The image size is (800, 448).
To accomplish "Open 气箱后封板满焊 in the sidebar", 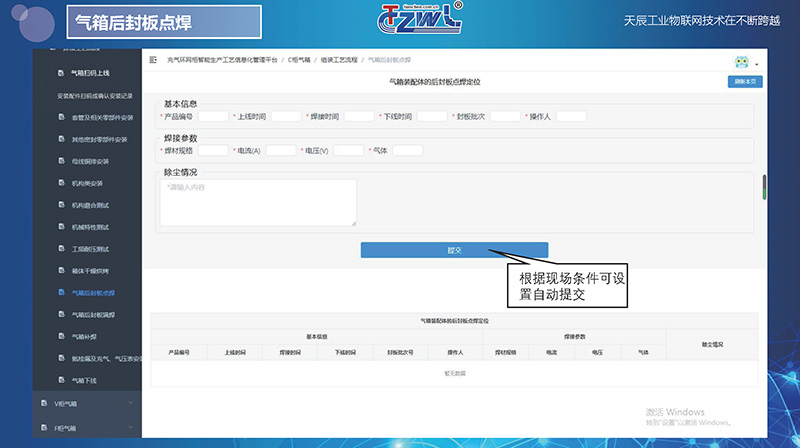I will [93, 315].
